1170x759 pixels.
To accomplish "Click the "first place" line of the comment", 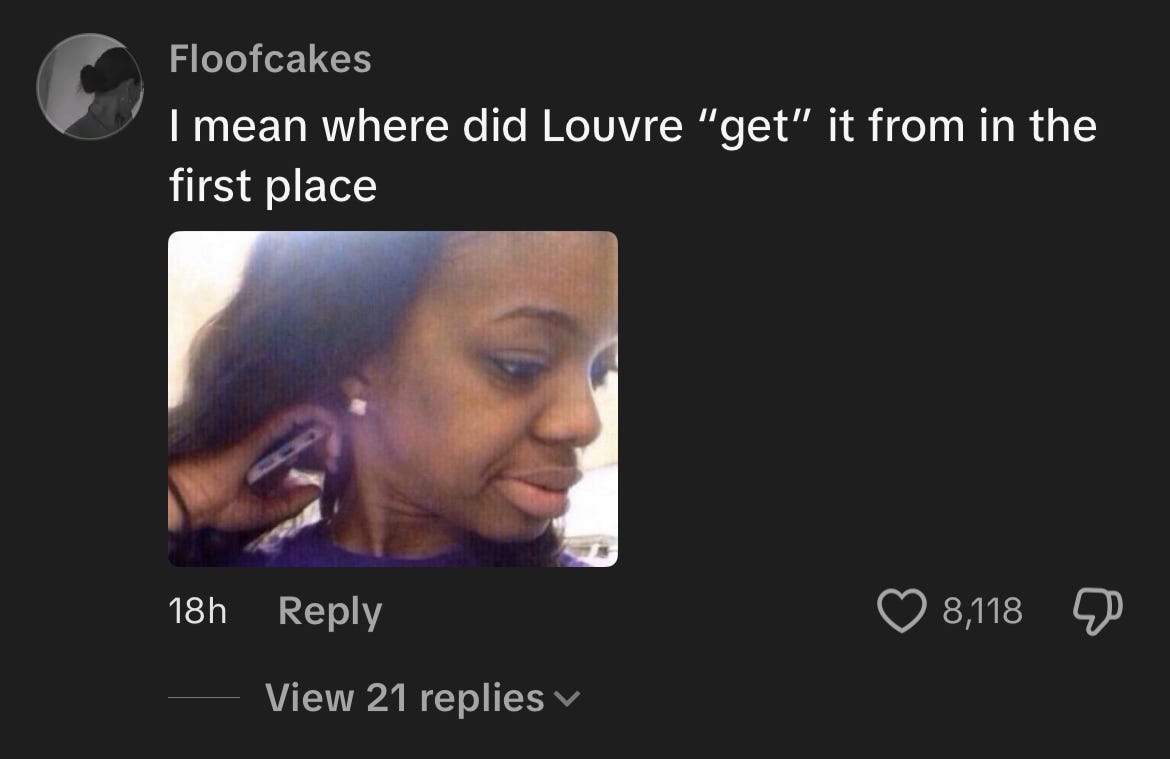I will coord(273,186).
